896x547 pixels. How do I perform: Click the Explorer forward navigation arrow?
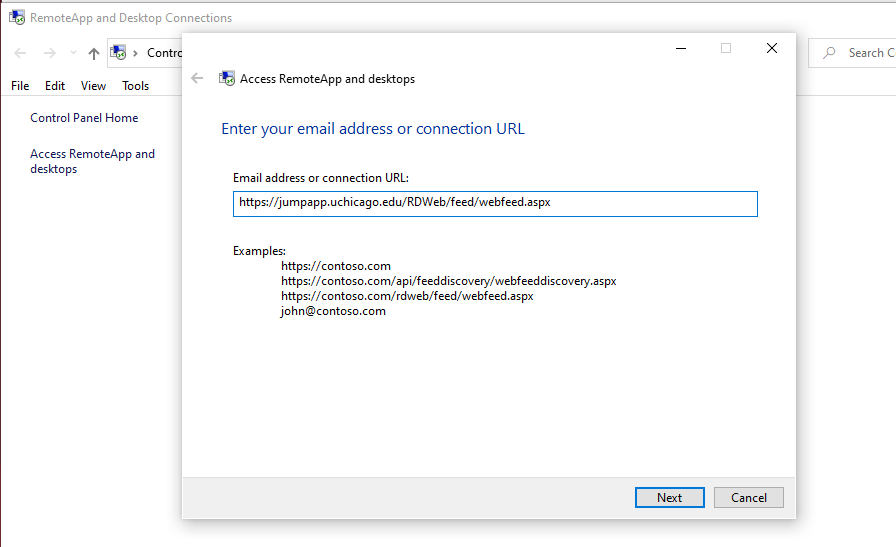49,53
